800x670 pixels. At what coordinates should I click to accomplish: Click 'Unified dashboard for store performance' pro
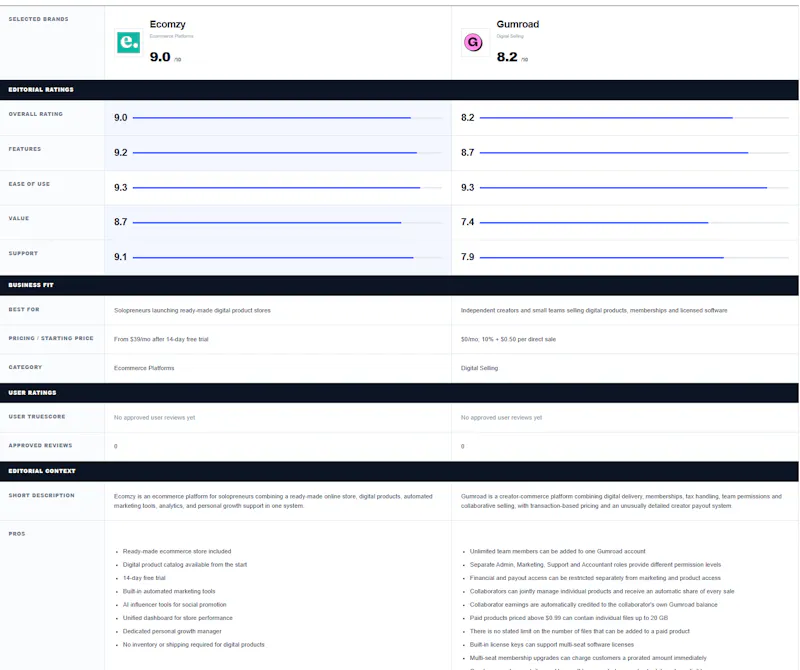click(x=178, y=618)
